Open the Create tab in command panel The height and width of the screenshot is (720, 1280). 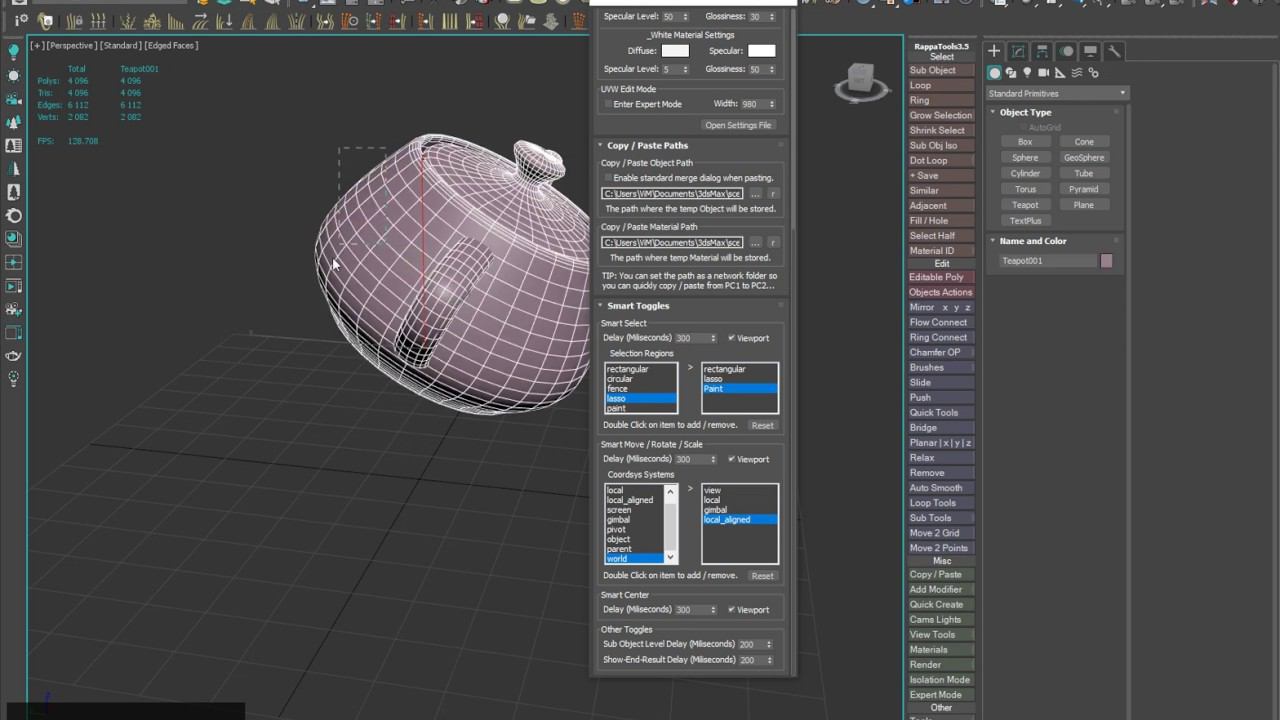point(994,51)
